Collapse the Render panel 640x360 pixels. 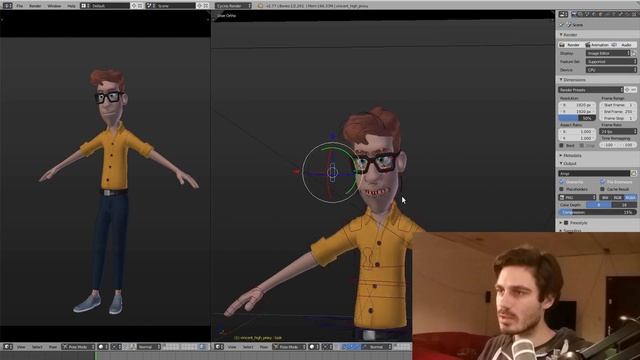point(570,35)
